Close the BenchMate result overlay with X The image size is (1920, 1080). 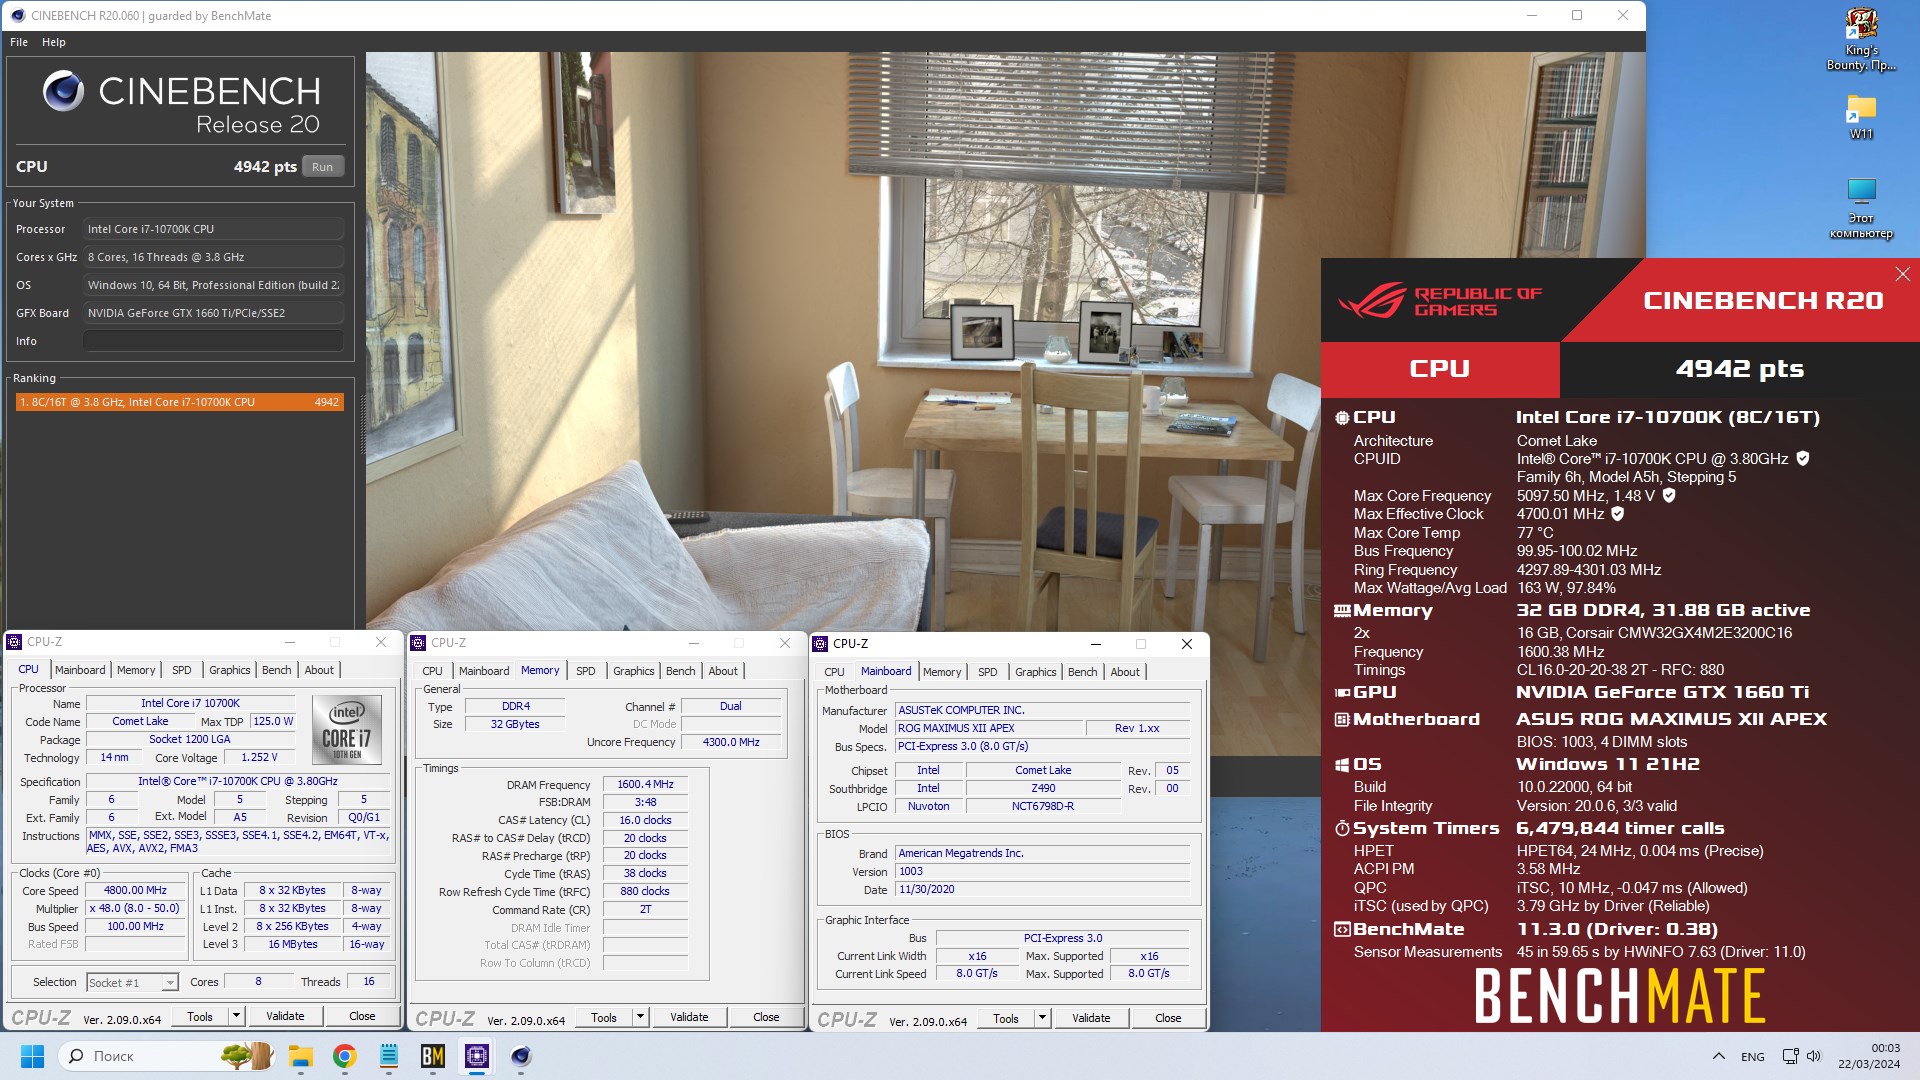click(1902, 274)
